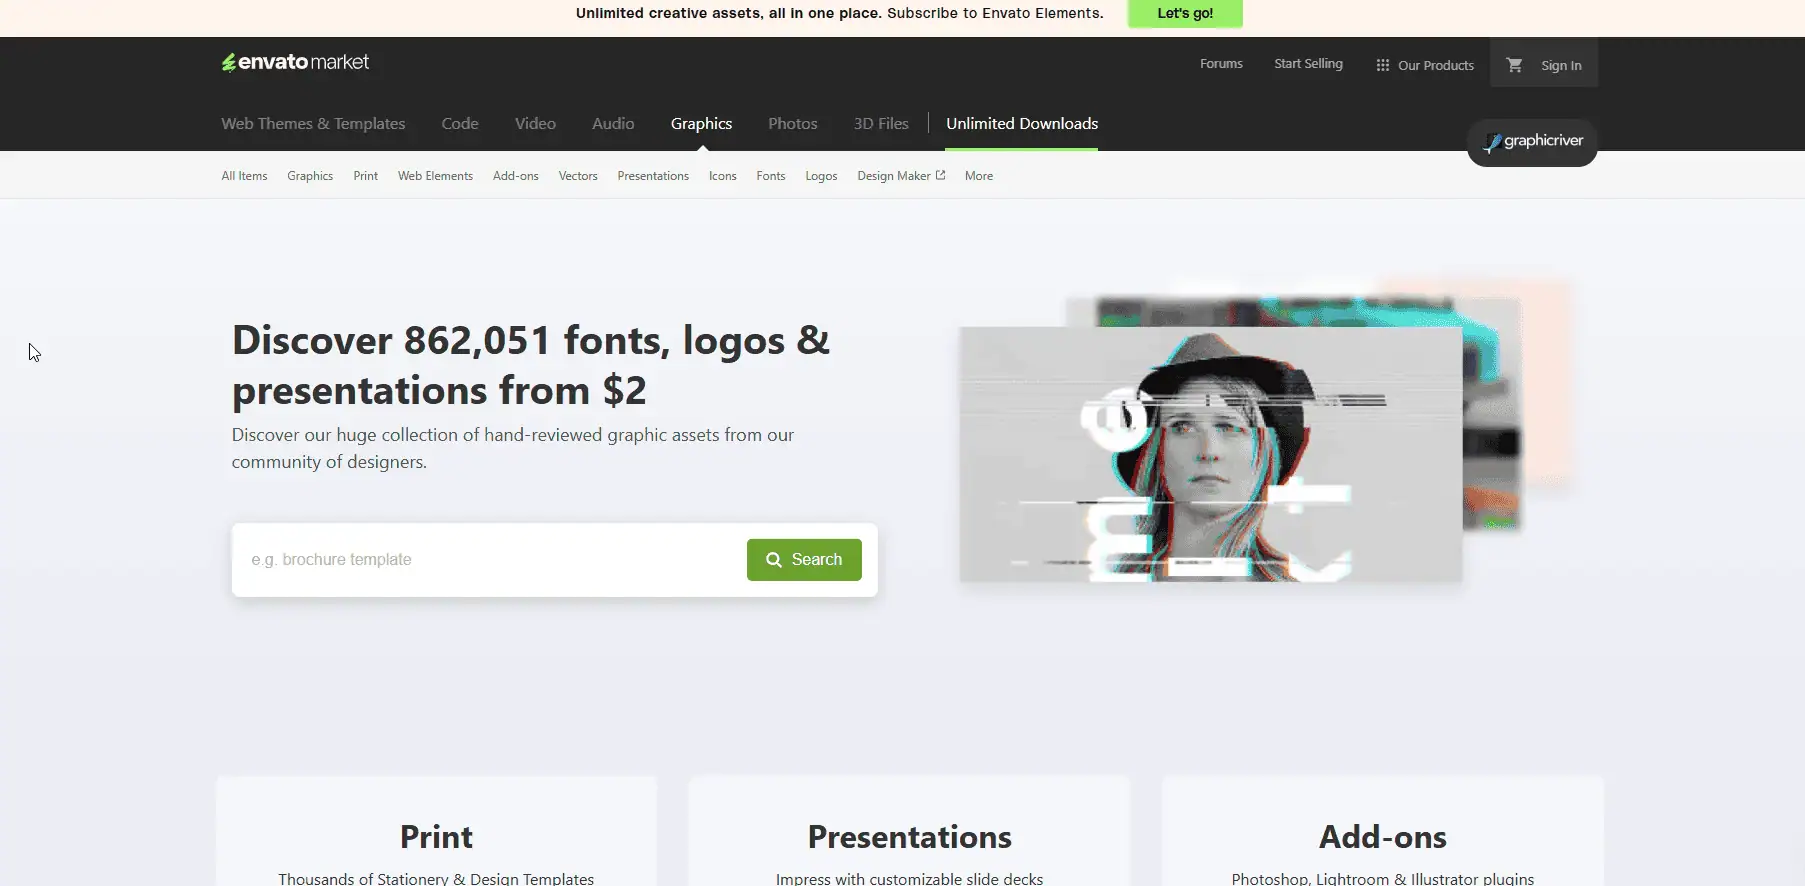Screen dimensions: 1805x886
Task: Expand the More submenu
Action: tap(978, 176)
